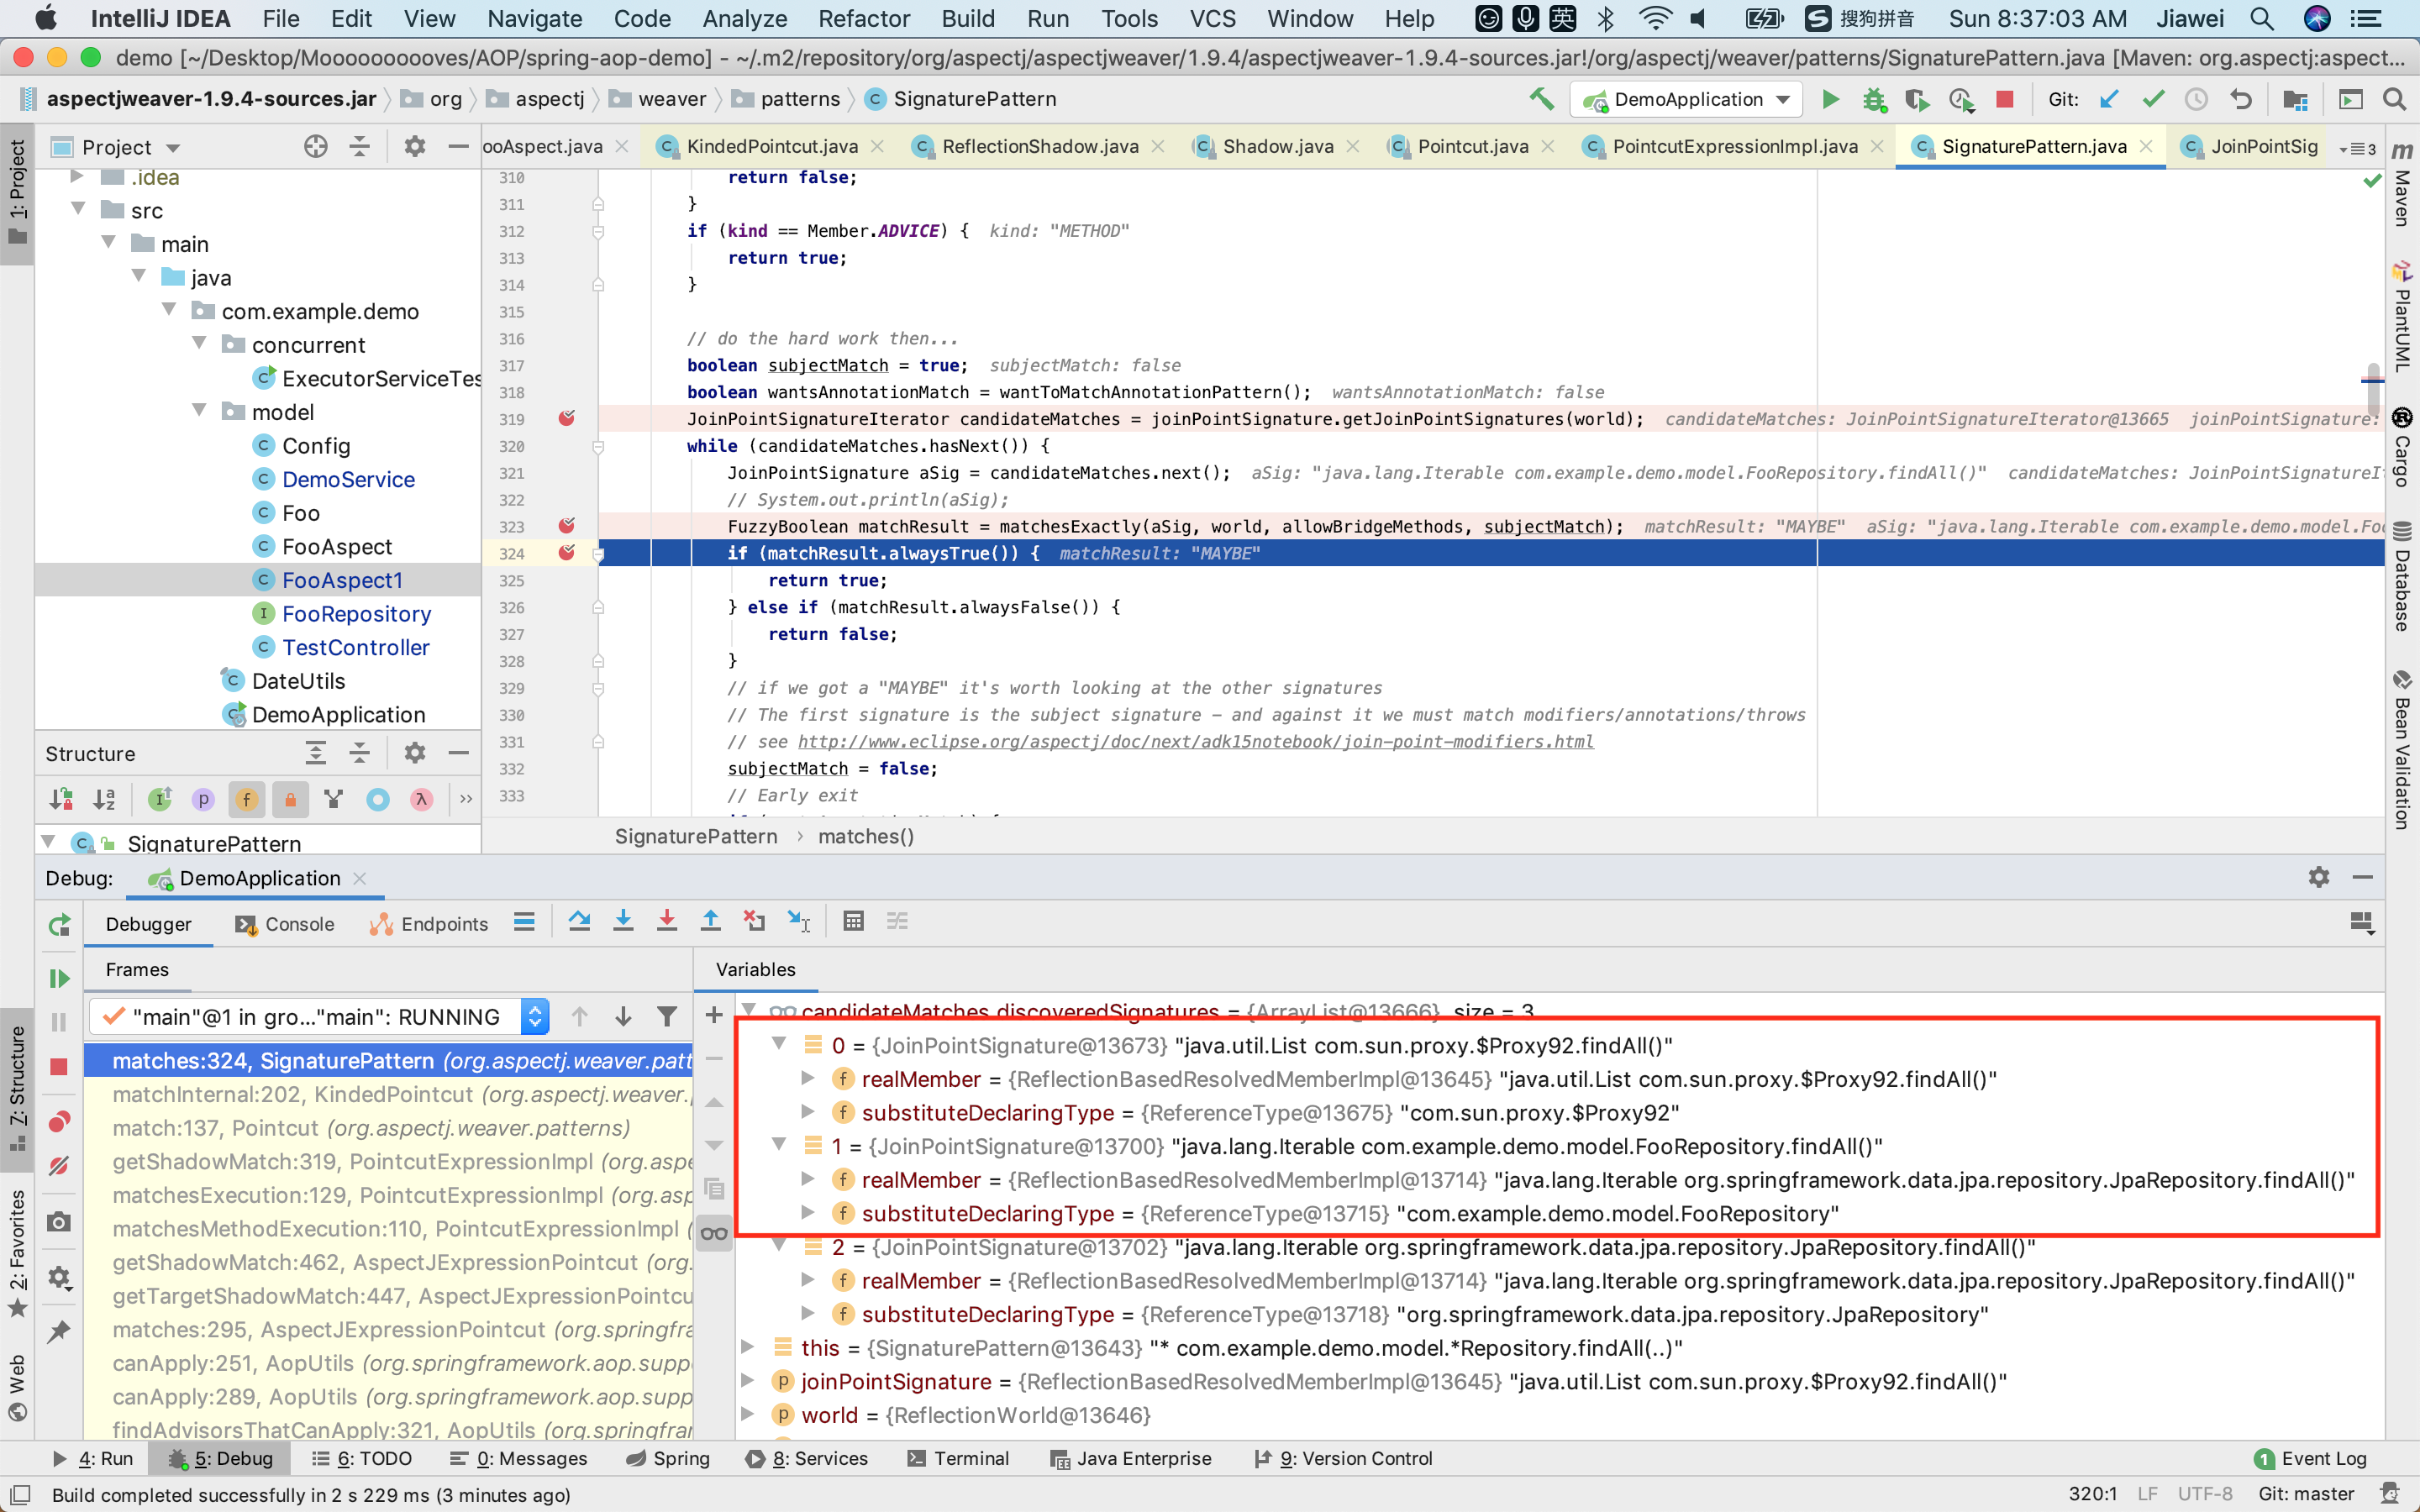2420x1512 pixels.
Task: Click the Debug bug icon in toolbar
Action: [x=1874, y=99]
